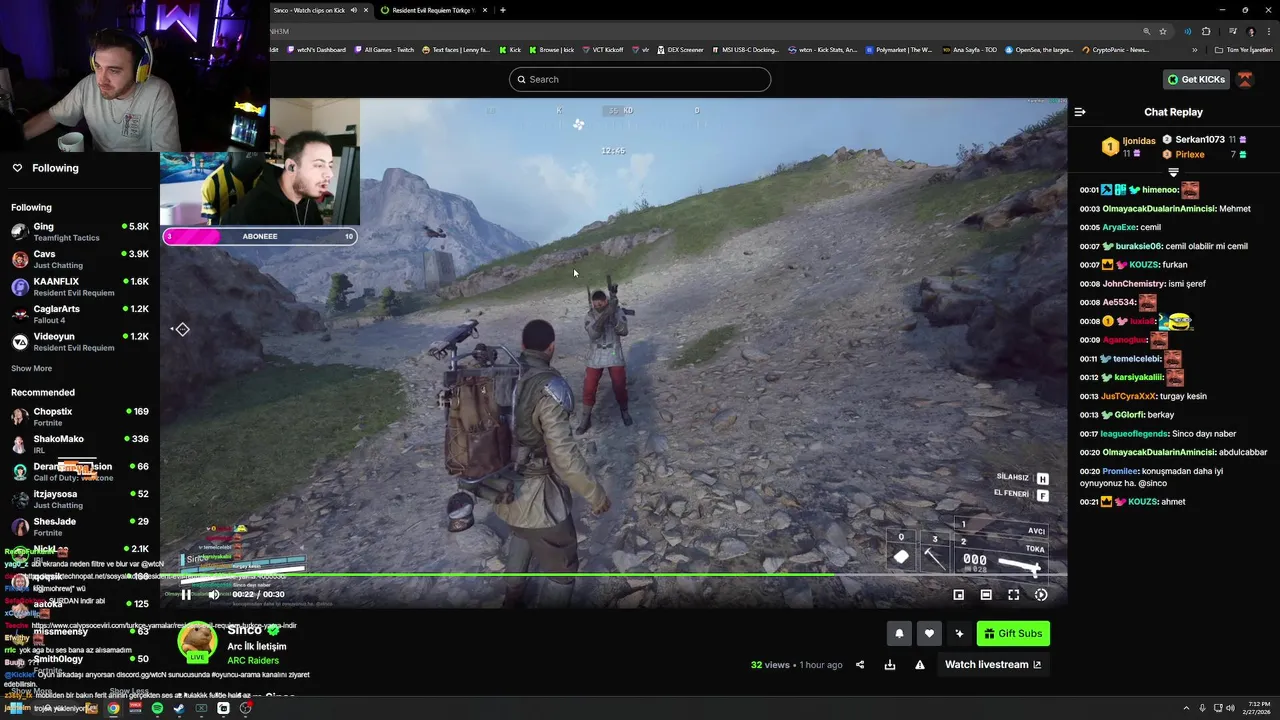Open Tüm Yer İşaretleri bookmarks folder
Image resolution: width=1280 pixels, height=720 pixels.
tap(1243, 50)
